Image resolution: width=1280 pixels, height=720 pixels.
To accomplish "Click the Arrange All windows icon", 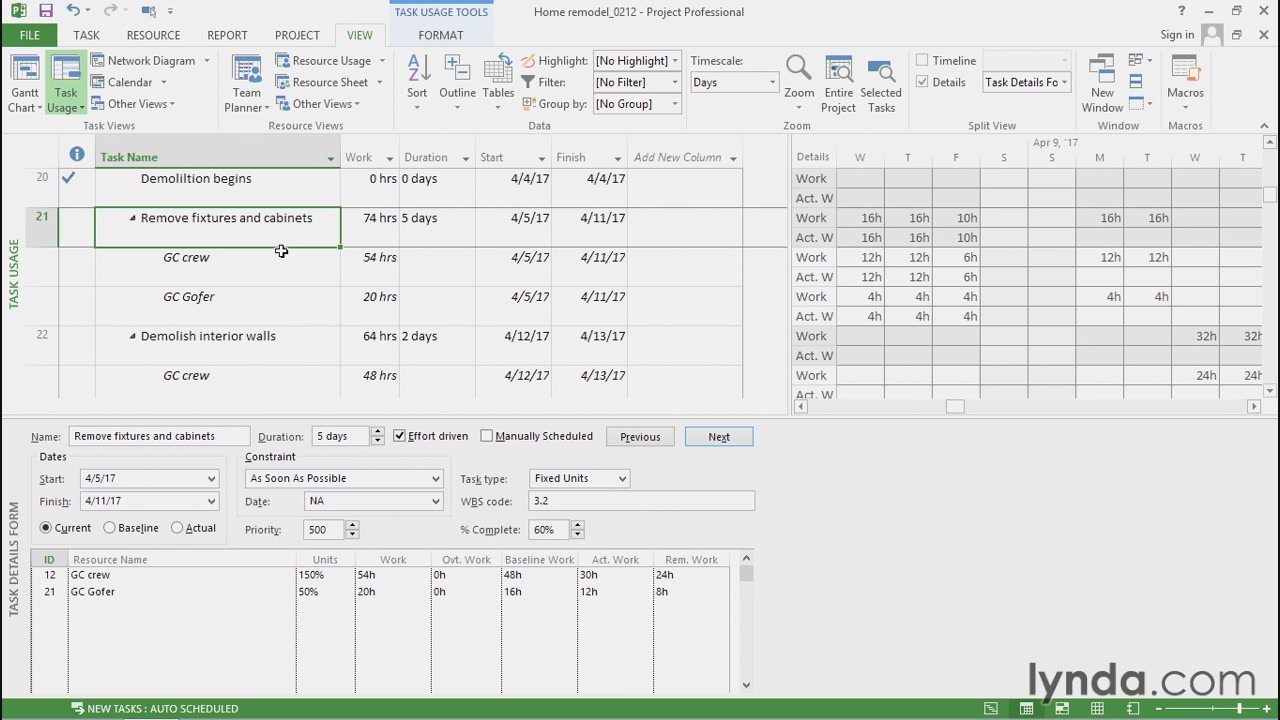I will pyautogui.click(x=1136, y=81).
